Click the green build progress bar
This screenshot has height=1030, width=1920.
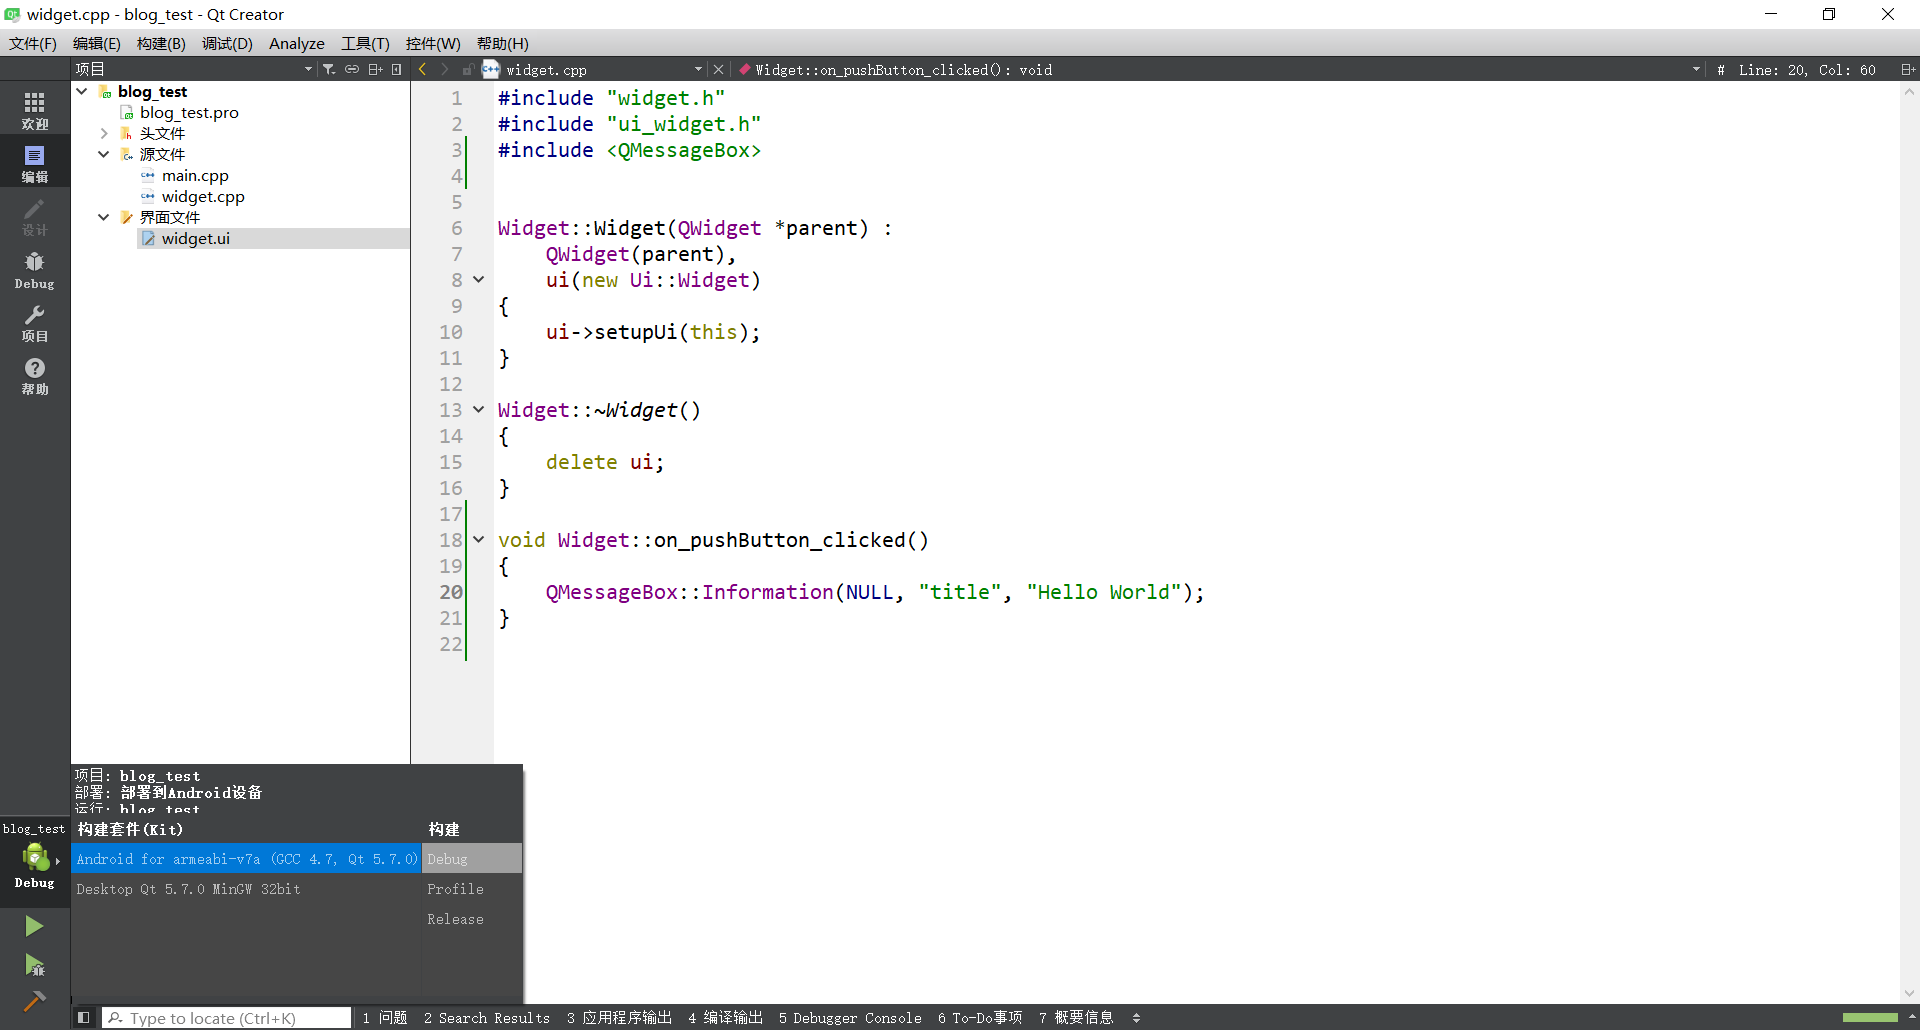pos(1870,1017)
